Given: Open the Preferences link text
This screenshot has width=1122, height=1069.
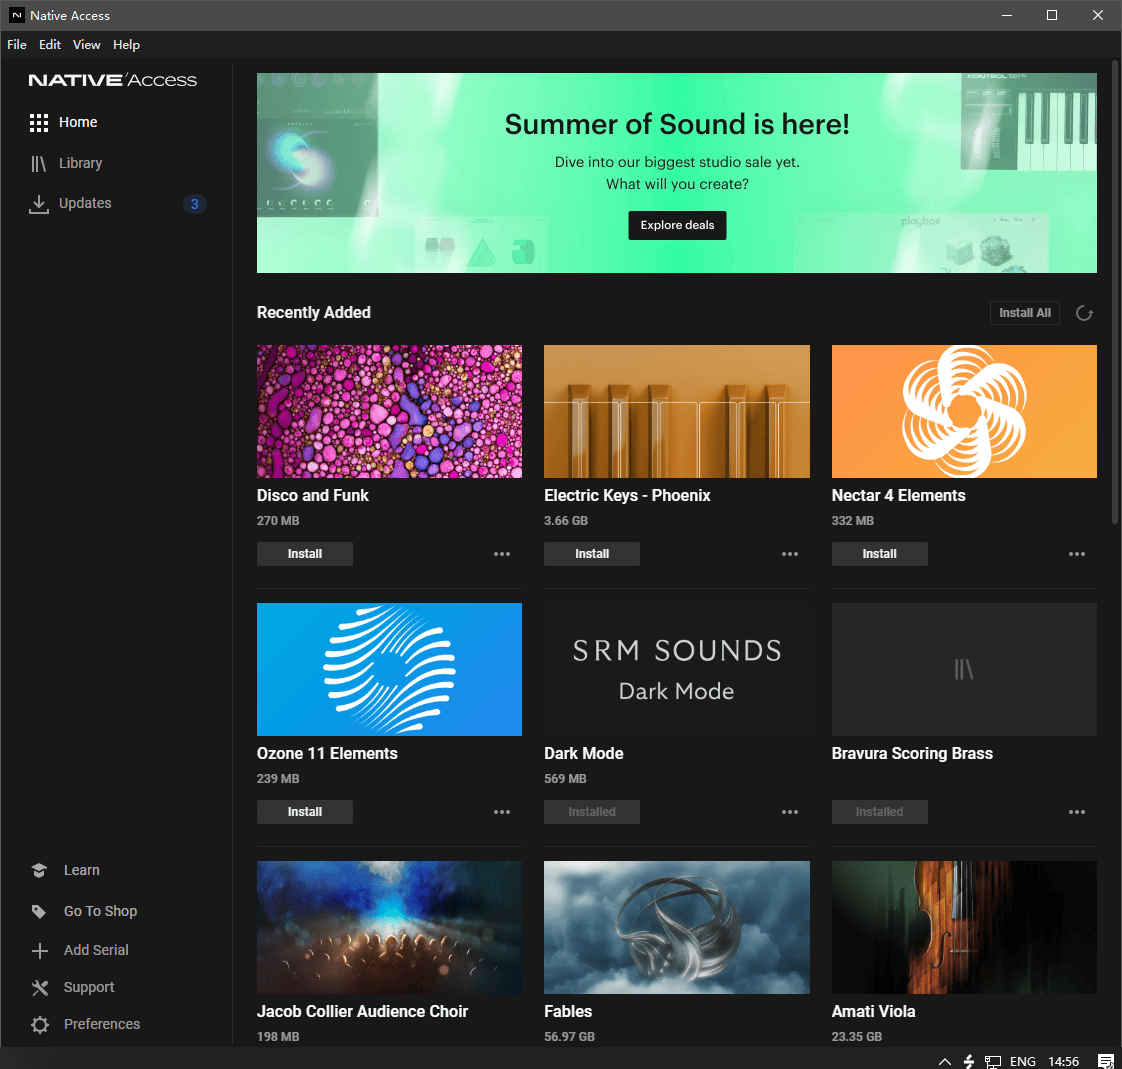Looking at the screenshot, I should coord(102,1025).
